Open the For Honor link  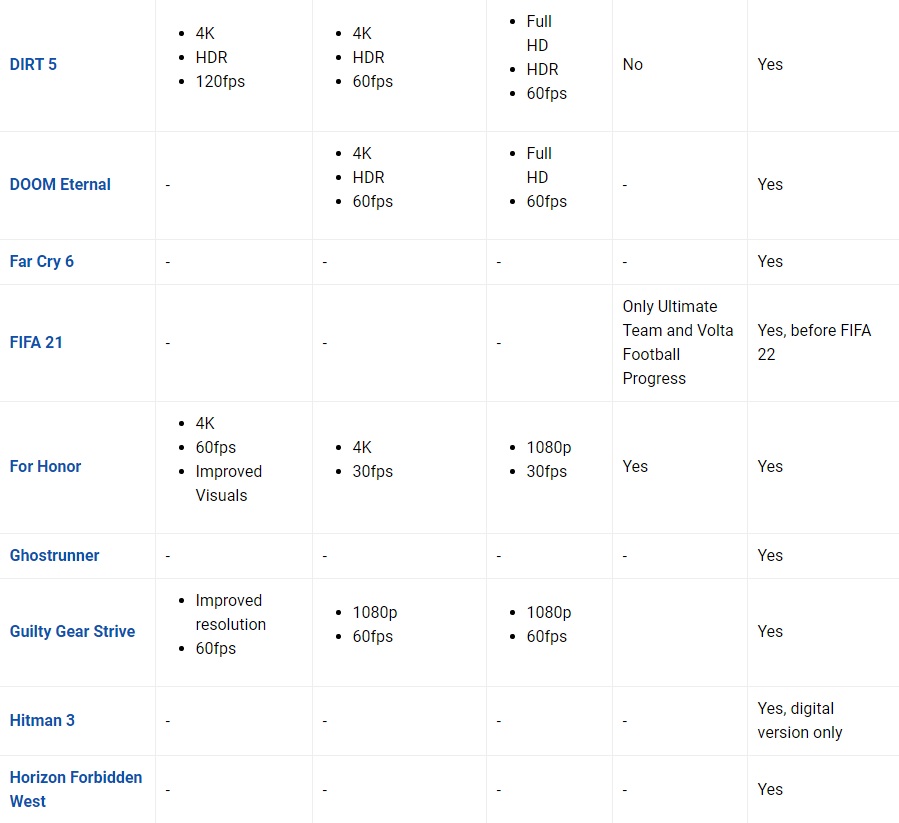point(45,466)
